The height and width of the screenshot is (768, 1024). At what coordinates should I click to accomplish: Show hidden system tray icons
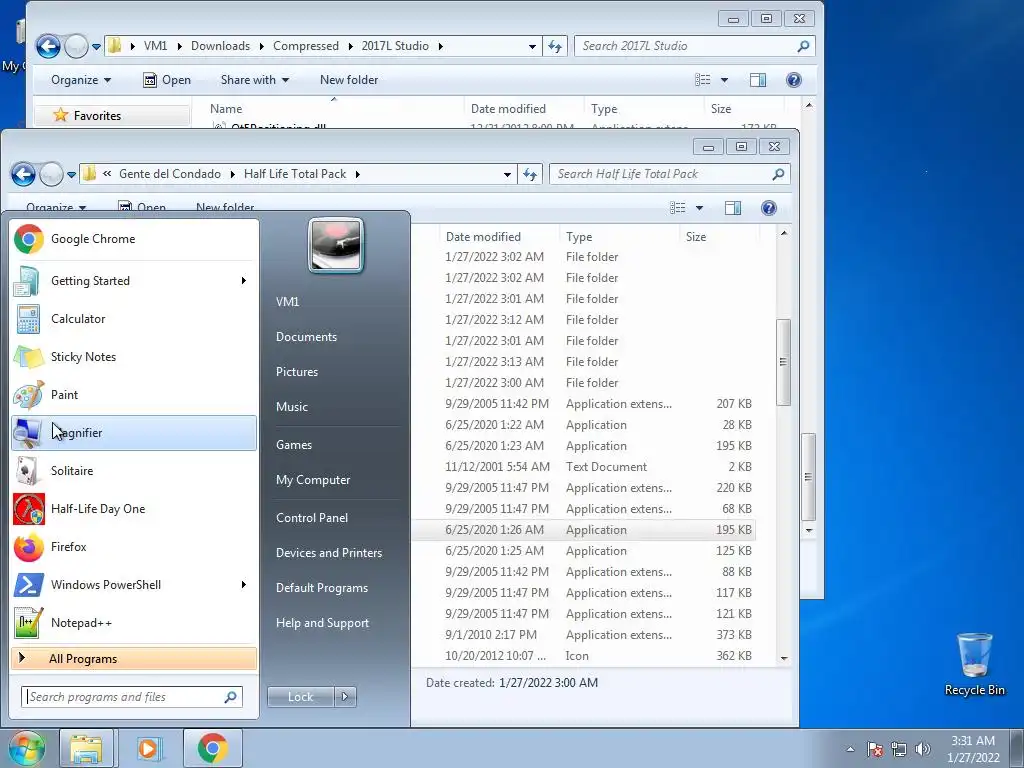tap(850, 749)
